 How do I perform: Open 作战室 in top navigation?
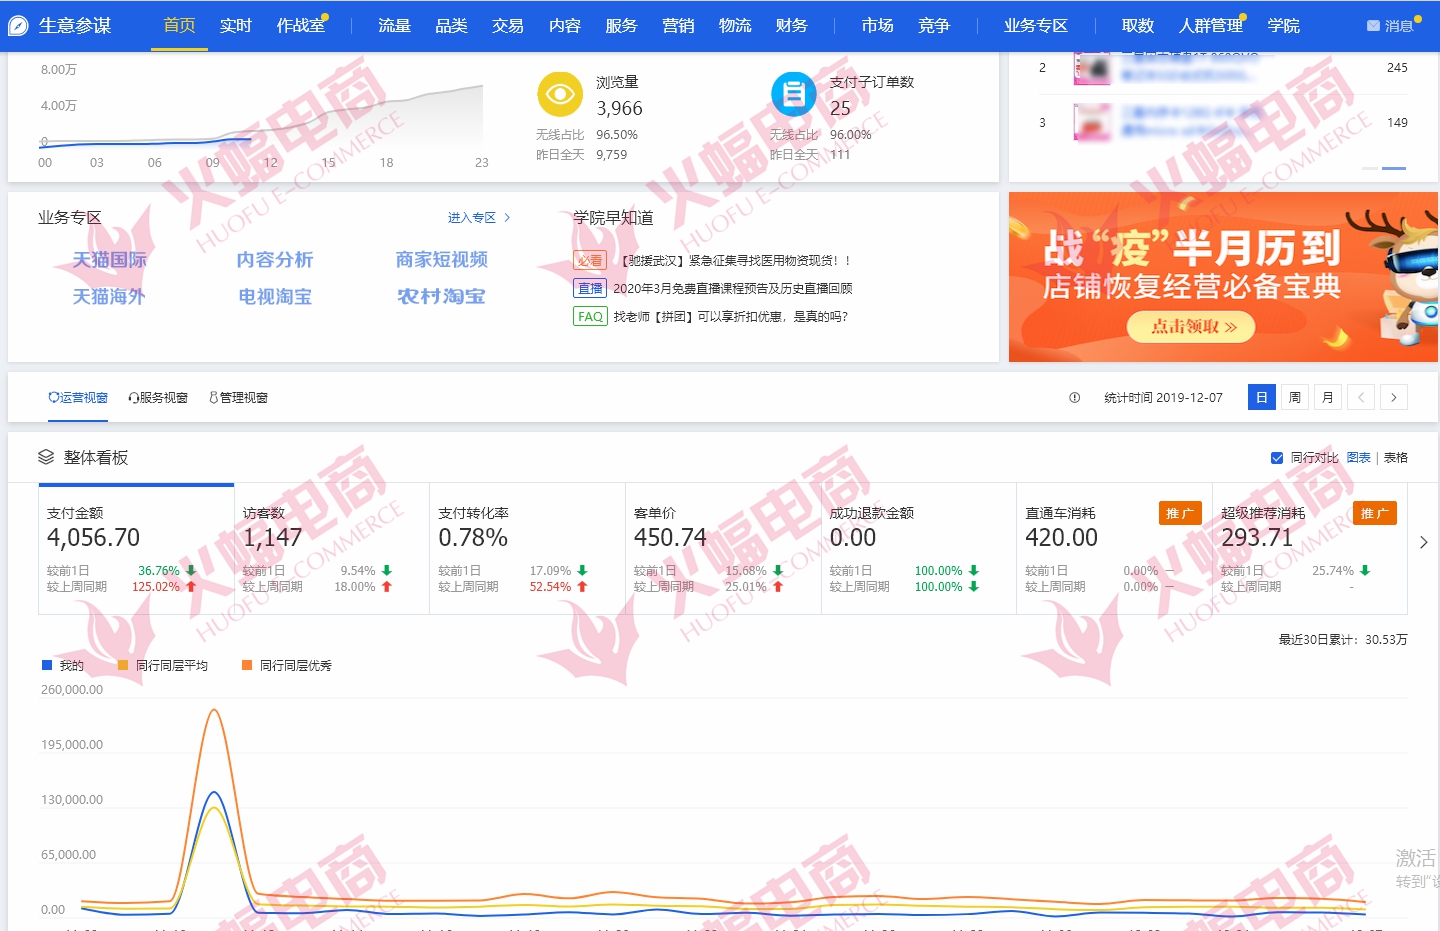point(301,25)
